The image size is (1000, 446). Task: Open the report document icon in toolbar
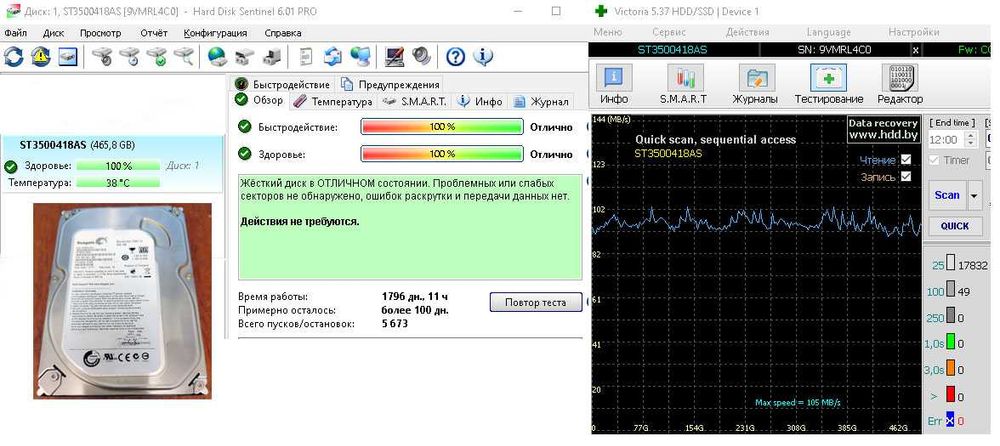(306, 57)
